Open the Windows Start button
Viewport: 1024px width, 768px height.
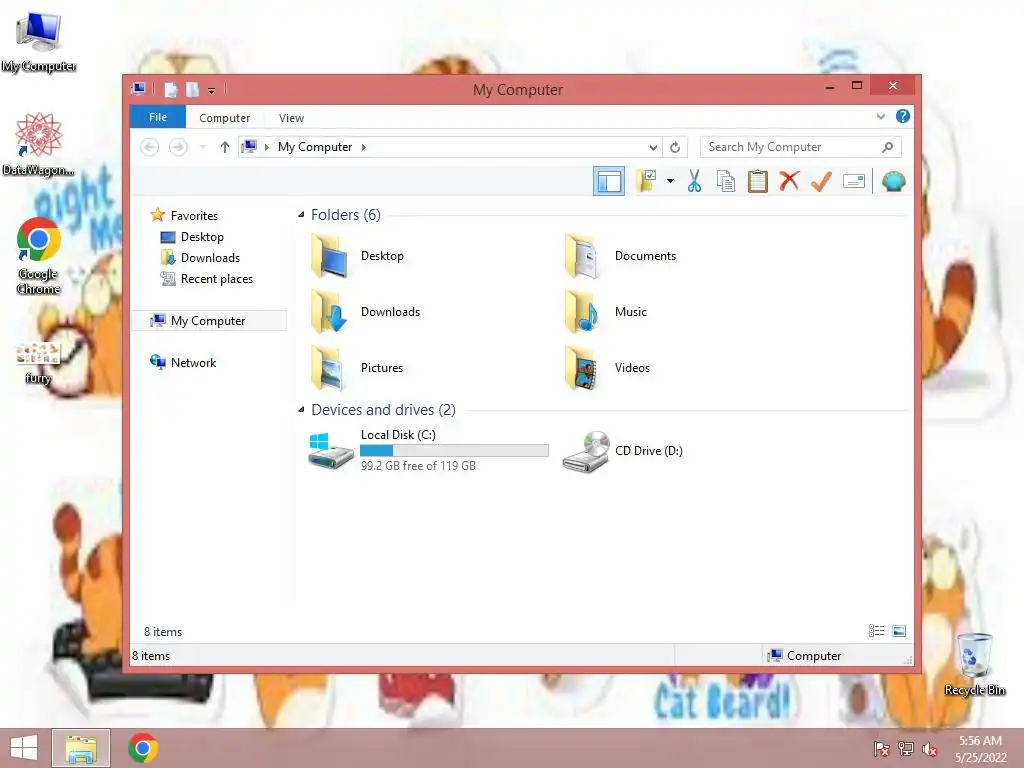[x=24, y=748]
